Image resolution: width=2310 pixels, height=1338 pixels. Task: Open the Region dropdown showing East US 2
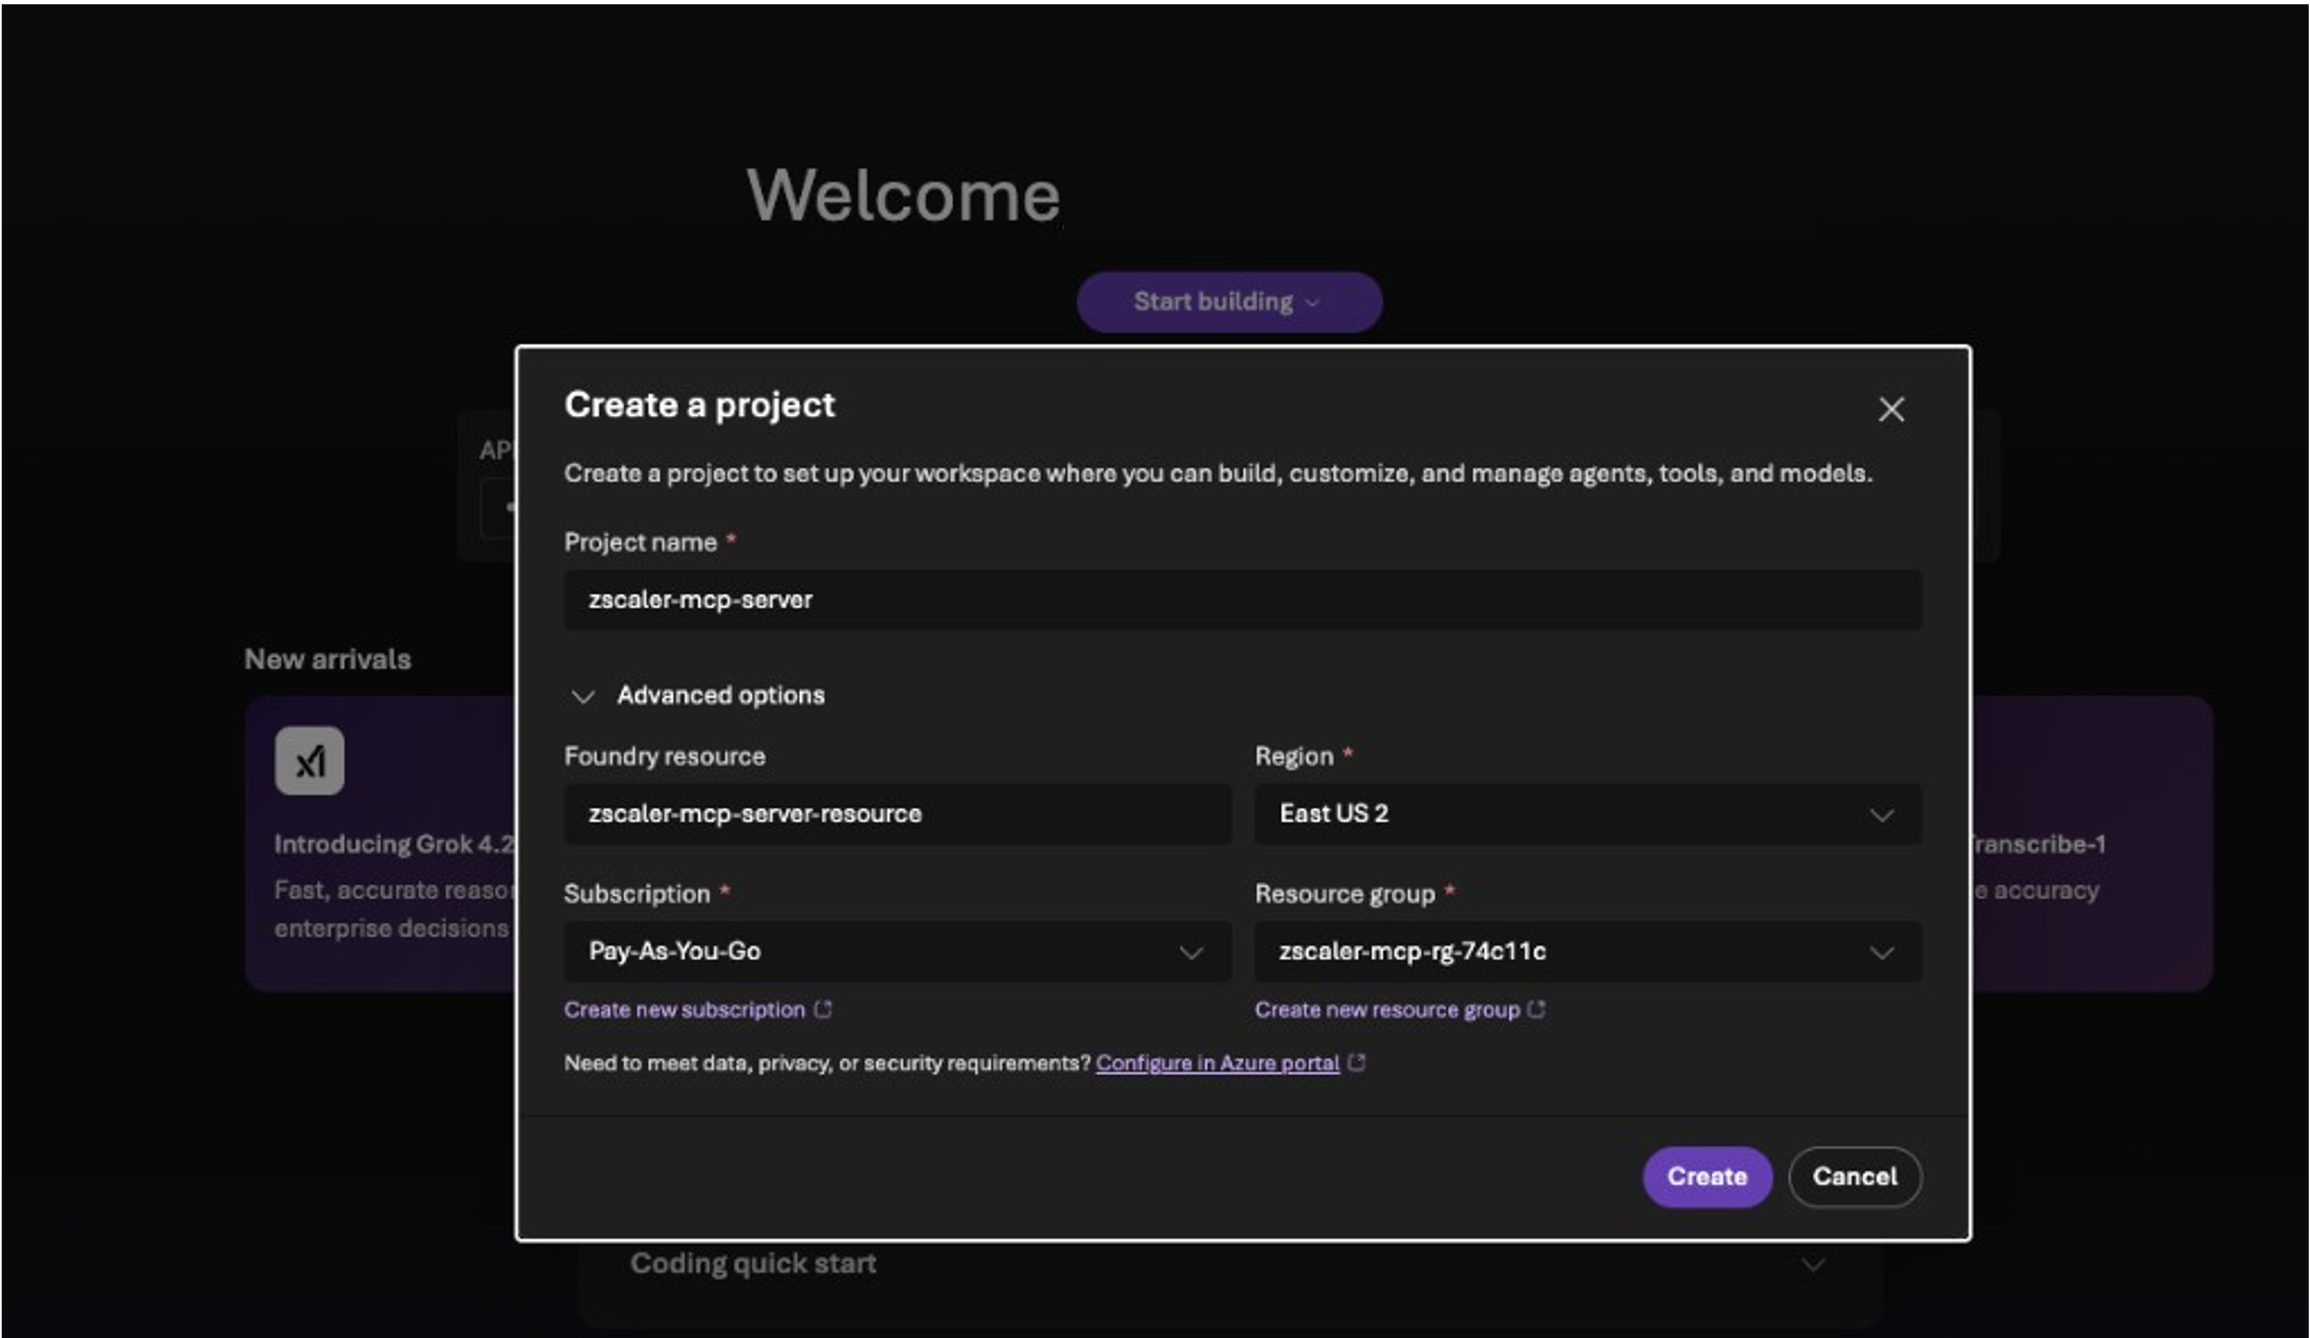point(1587,814)
